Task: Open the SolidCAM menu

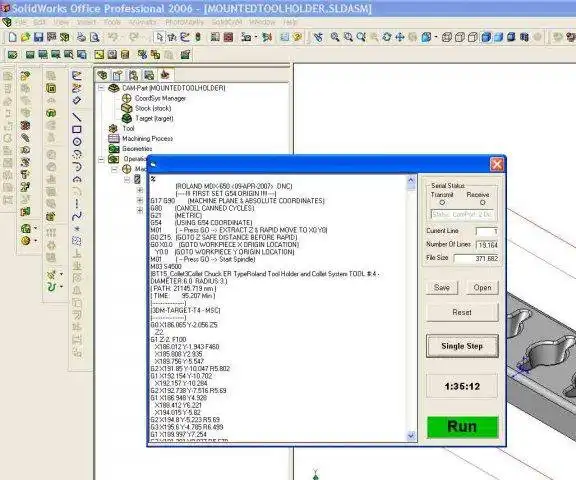Action: point(227,22)
